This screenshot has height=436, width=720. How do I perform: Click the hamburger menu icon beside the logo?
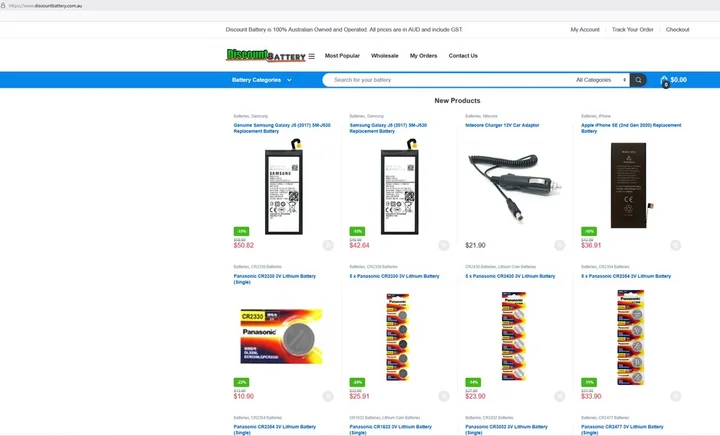point(311,56)
